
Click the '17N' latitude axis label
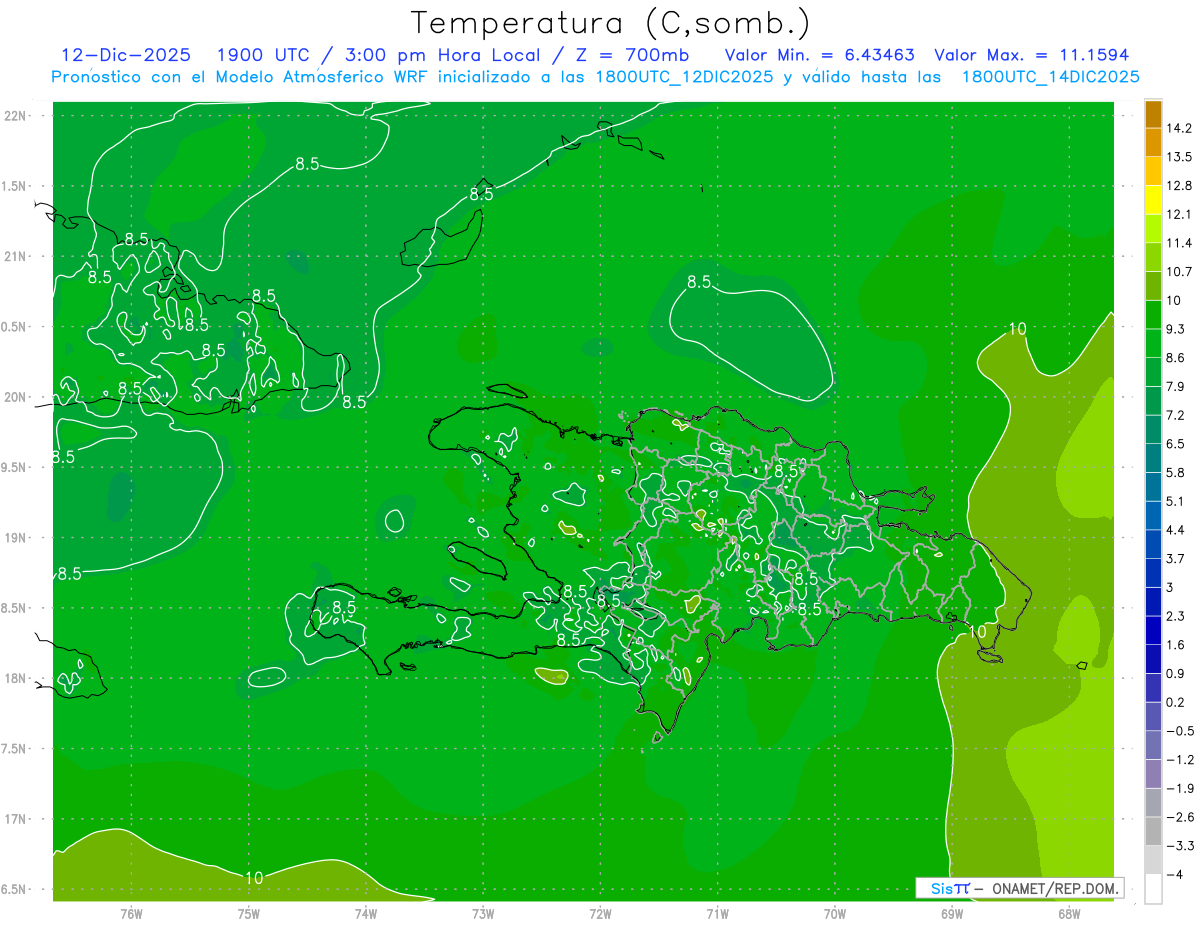click(14, 819)
